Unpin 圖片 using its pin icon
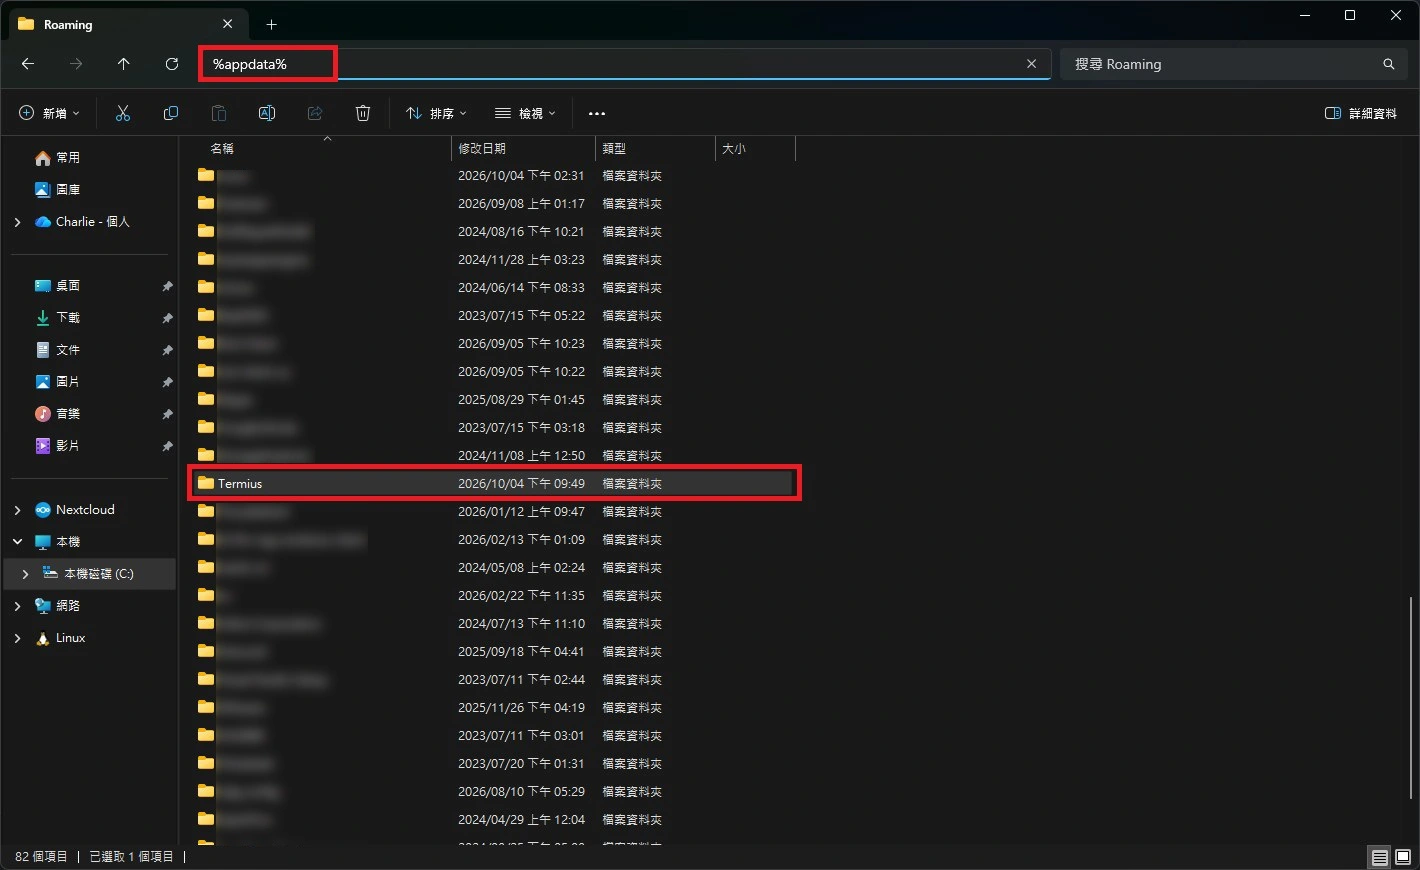The height and width of the screenshot is (870, 1420). pyautogui.click(x=167, y=382)
